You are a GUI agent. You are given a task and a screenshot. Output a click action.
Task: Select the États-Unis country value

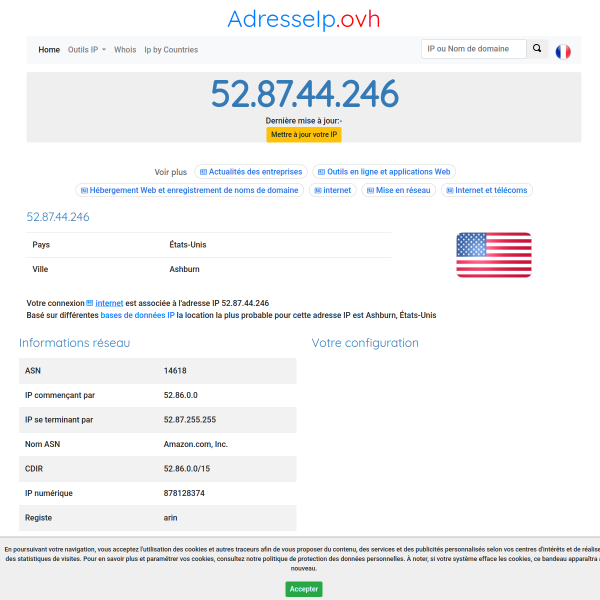(x=188, y=245)
